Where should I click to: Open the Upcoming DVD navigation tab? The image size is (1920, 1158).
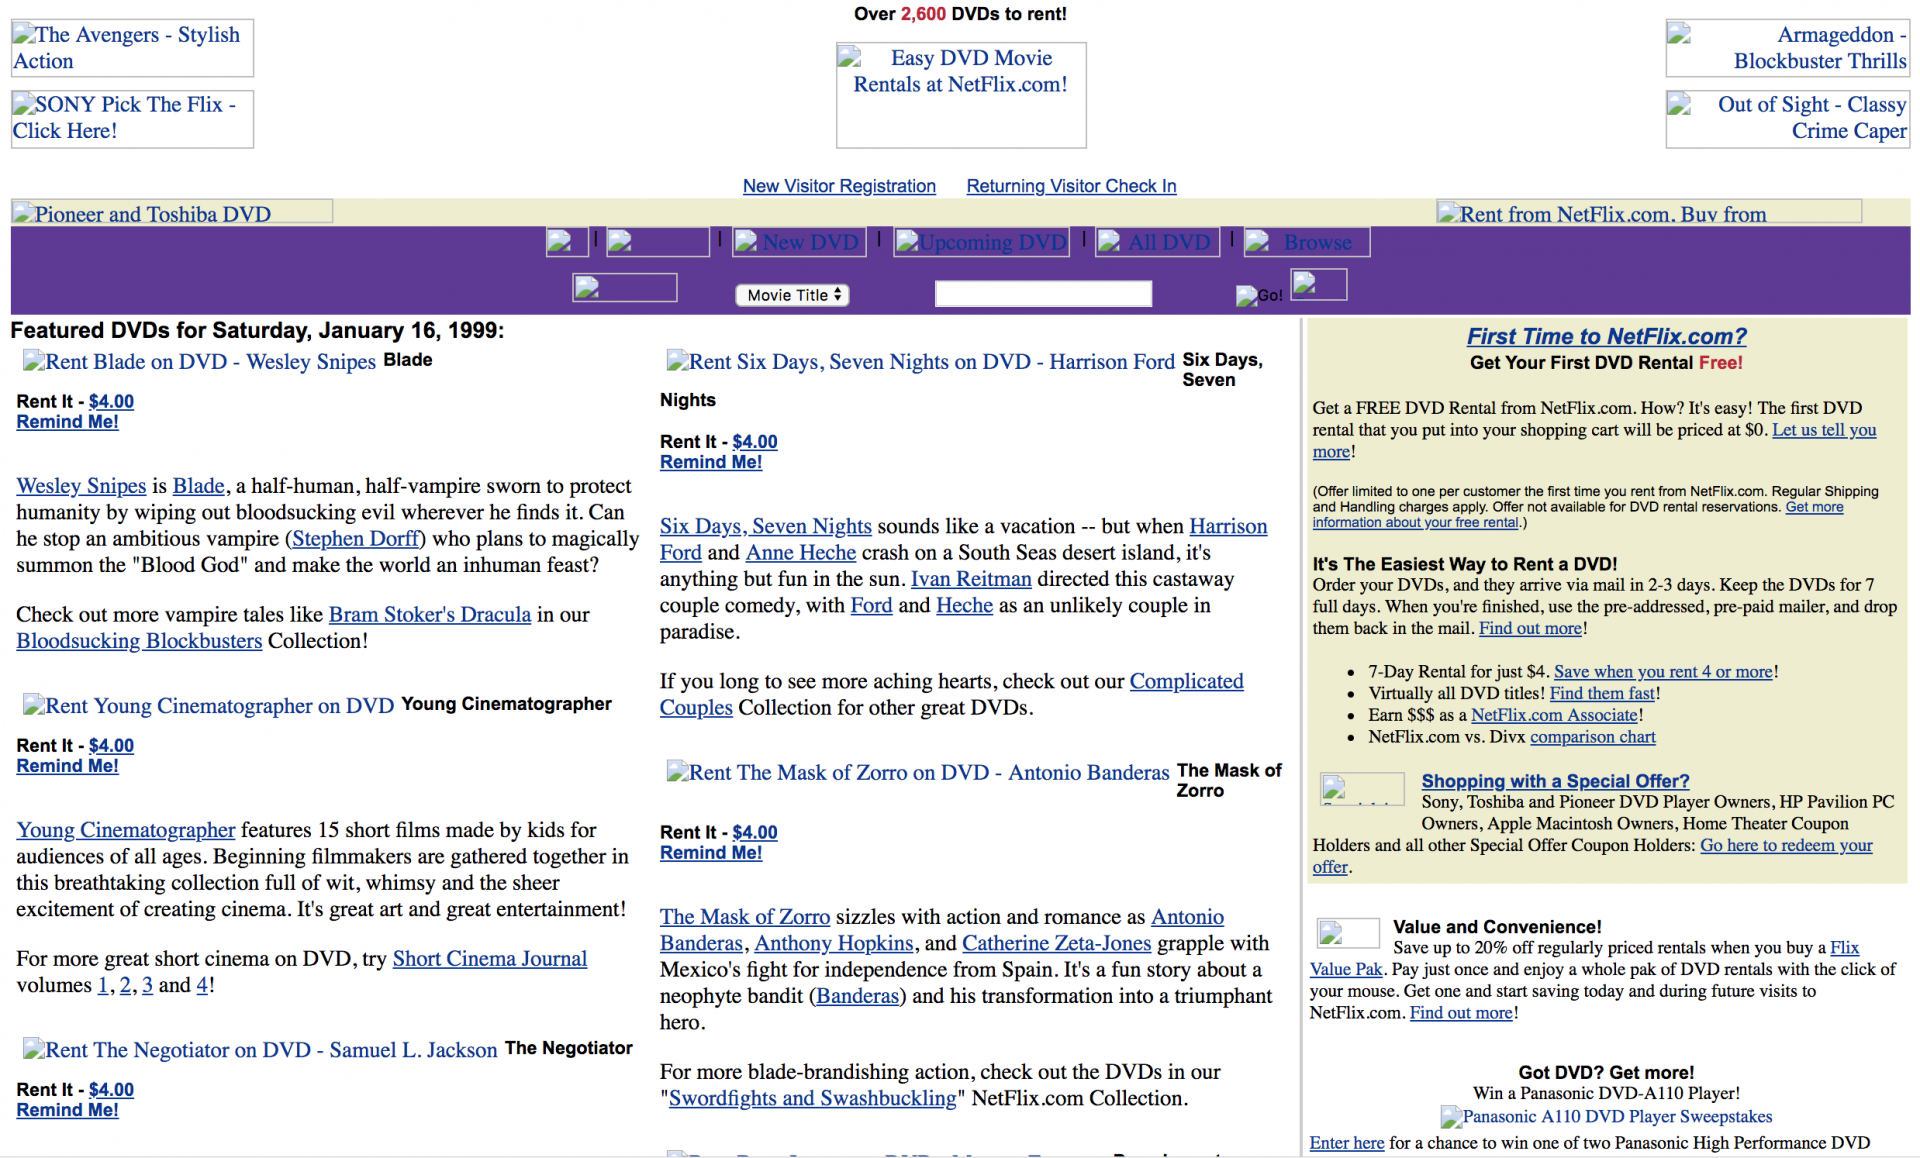(982, 242)
